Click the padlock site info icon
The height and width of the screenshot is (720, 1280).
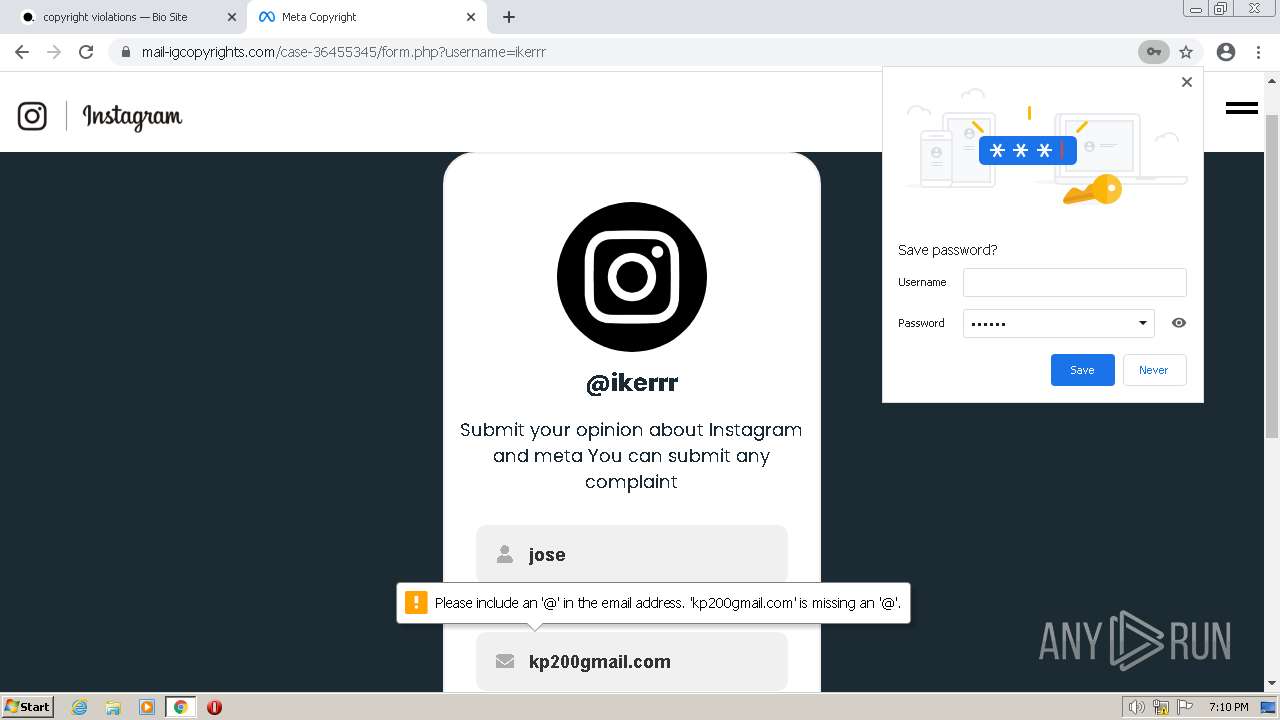click(x=126, y=52)
